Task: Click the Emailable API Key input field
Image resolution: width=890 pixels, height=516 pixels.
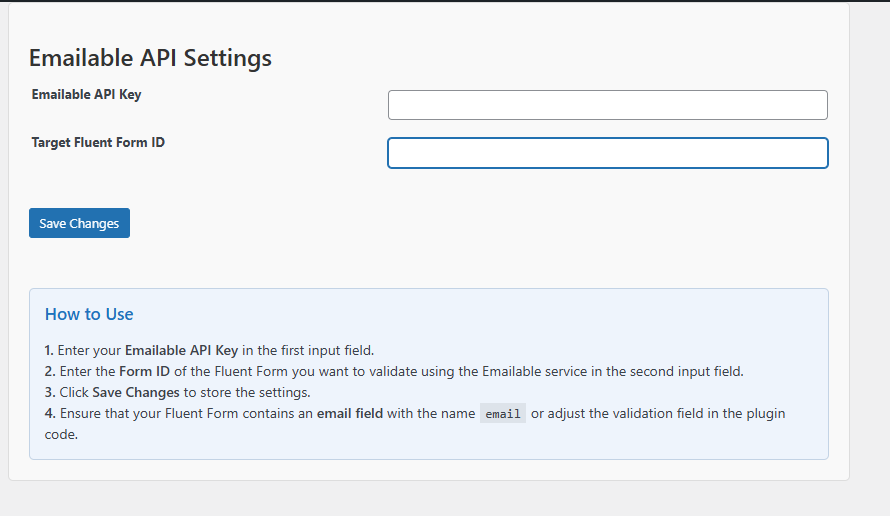Action: click(x=607, y=105)
